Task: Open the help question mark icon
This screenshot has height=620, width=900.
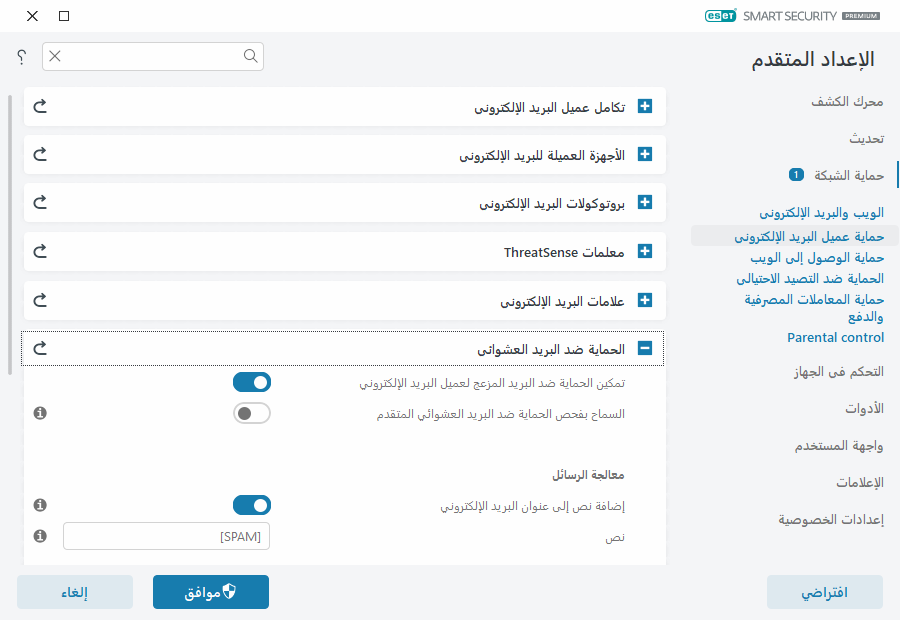Action: pyautogui.click(x=20, y=57)
